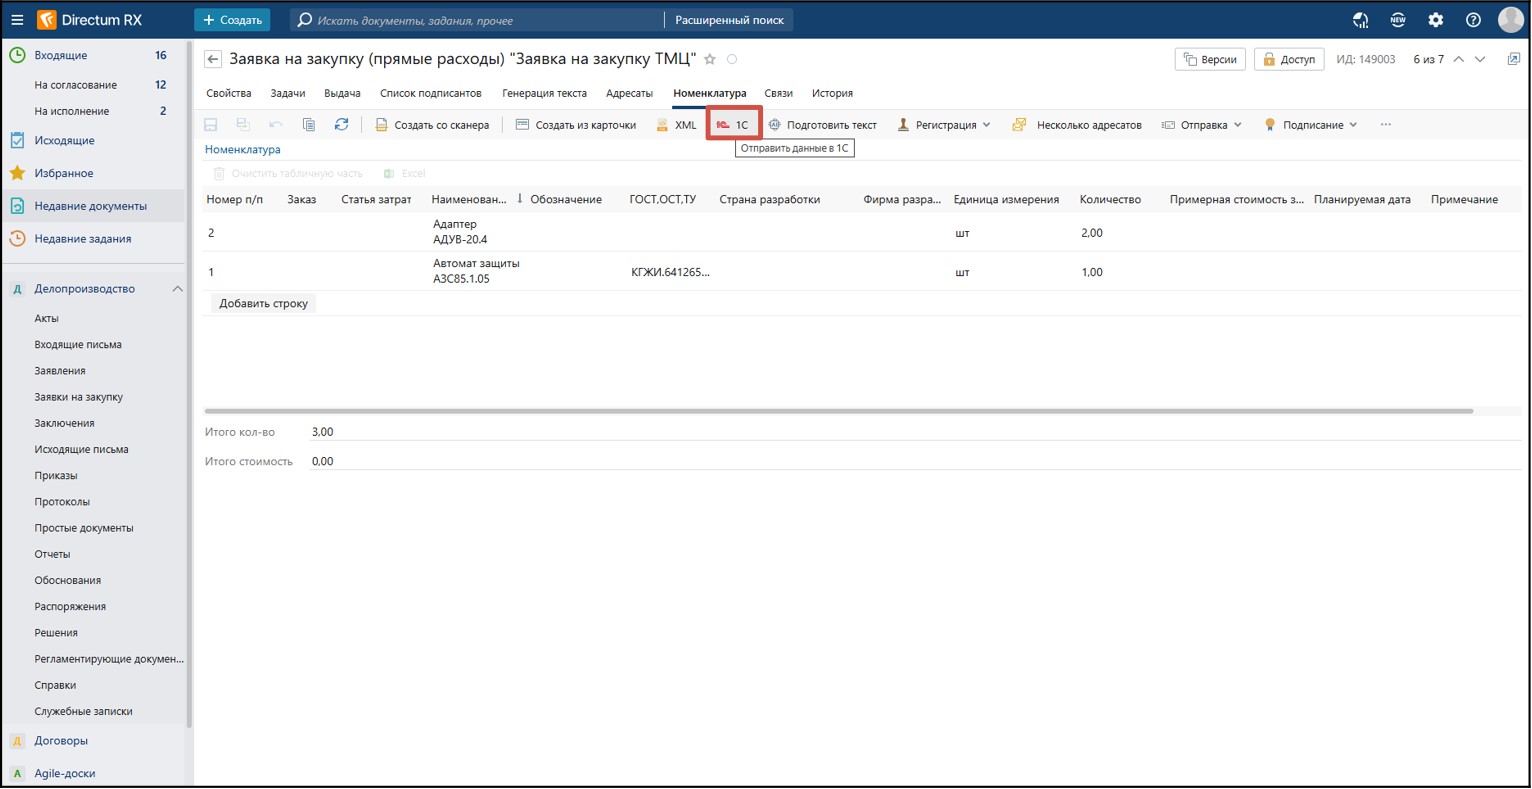Viewport: 1532px width, 789px height.
Task: Click the back arrow next to document title
Action: (x=213, y=60)
